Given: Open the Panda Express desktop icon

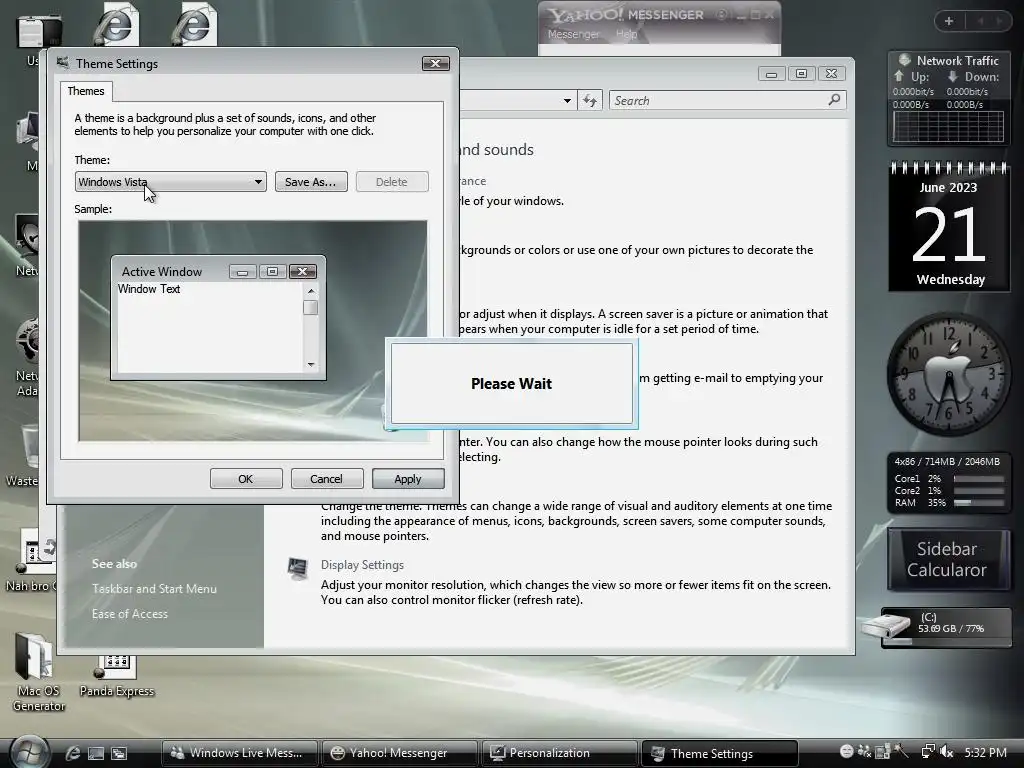Looking at the screenshot, I should (x=116, y=677).
